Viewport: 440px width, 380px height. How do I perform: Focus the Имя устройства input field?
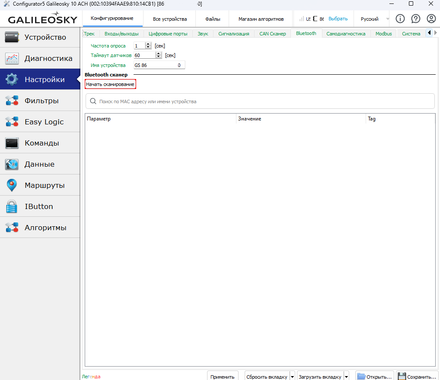pos(159,65)
